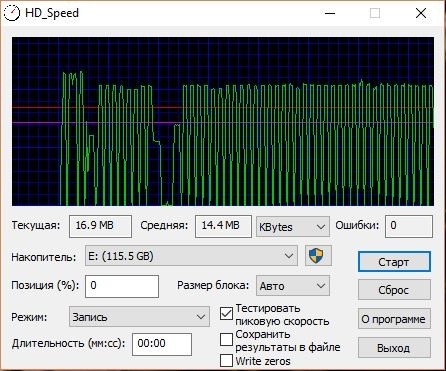Uncheck Тестировать пиковую скорость option
Viewport: 446px width, 371px height.
pyautogui.click(x=226, y=314)
